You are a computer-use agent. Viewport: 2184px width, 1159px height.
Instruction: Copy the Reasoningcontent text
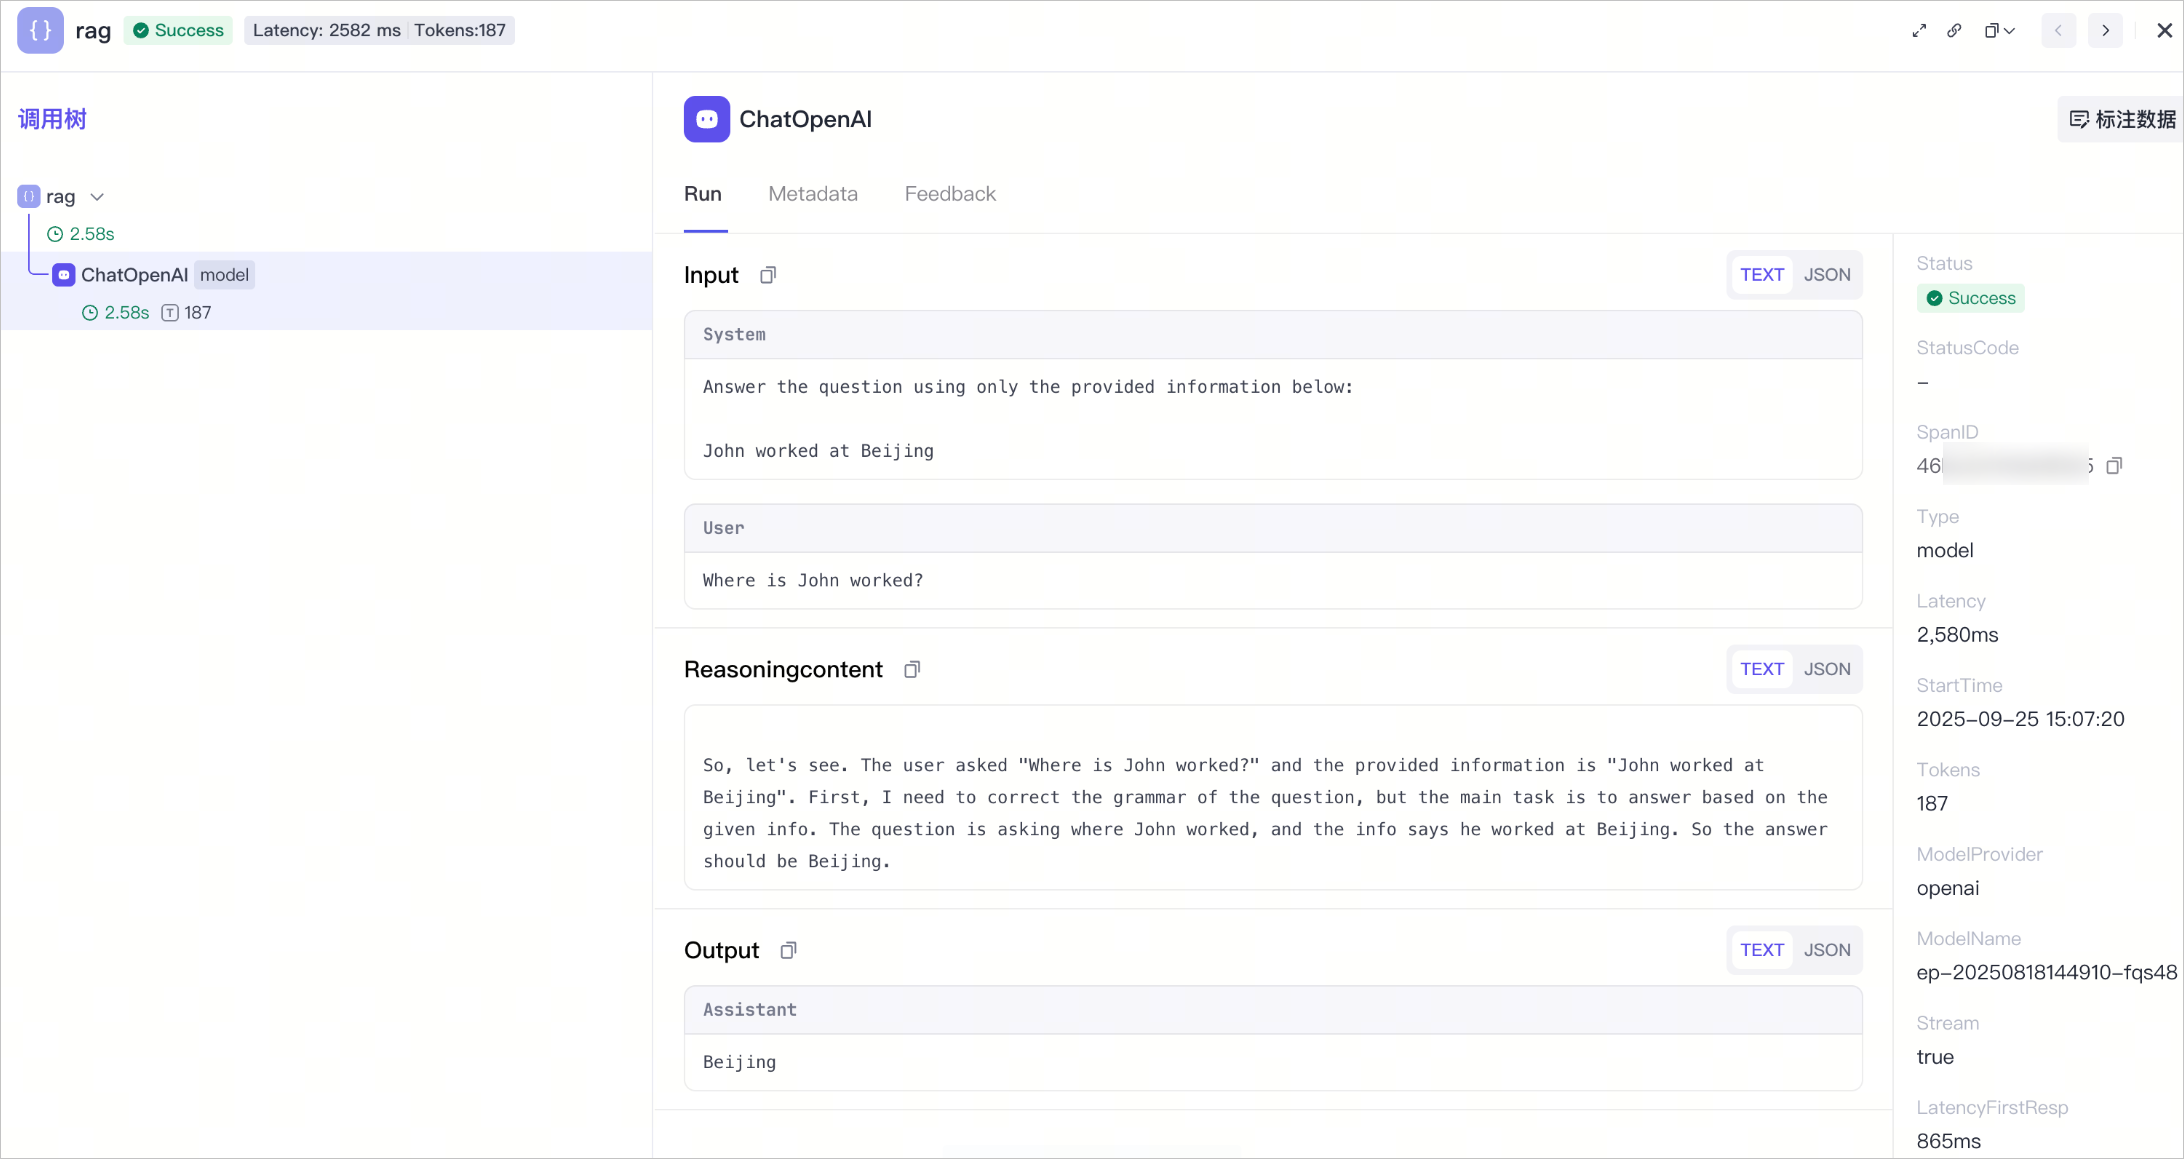pos(912,670)
